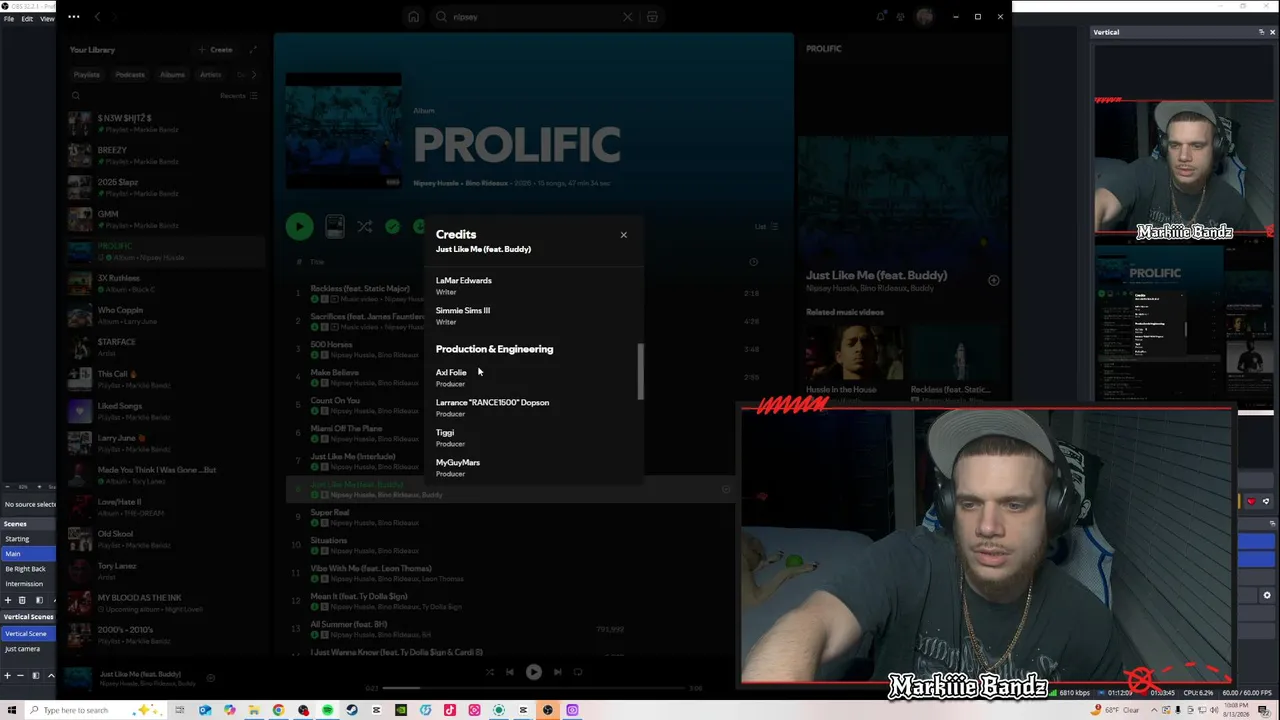The height and width of the screenshot is (720, 1280).
Task: Open the BREEZY playlist
Action: (x=165, y=155)
